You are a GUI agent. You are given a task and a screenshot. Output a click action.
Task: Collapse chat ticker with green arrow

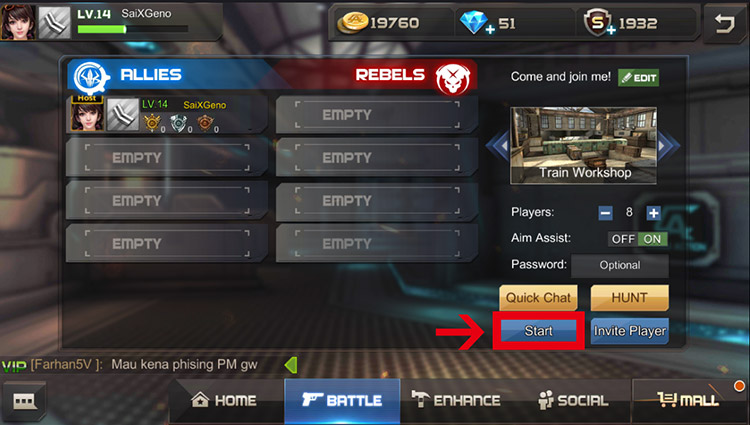point(291,365)
